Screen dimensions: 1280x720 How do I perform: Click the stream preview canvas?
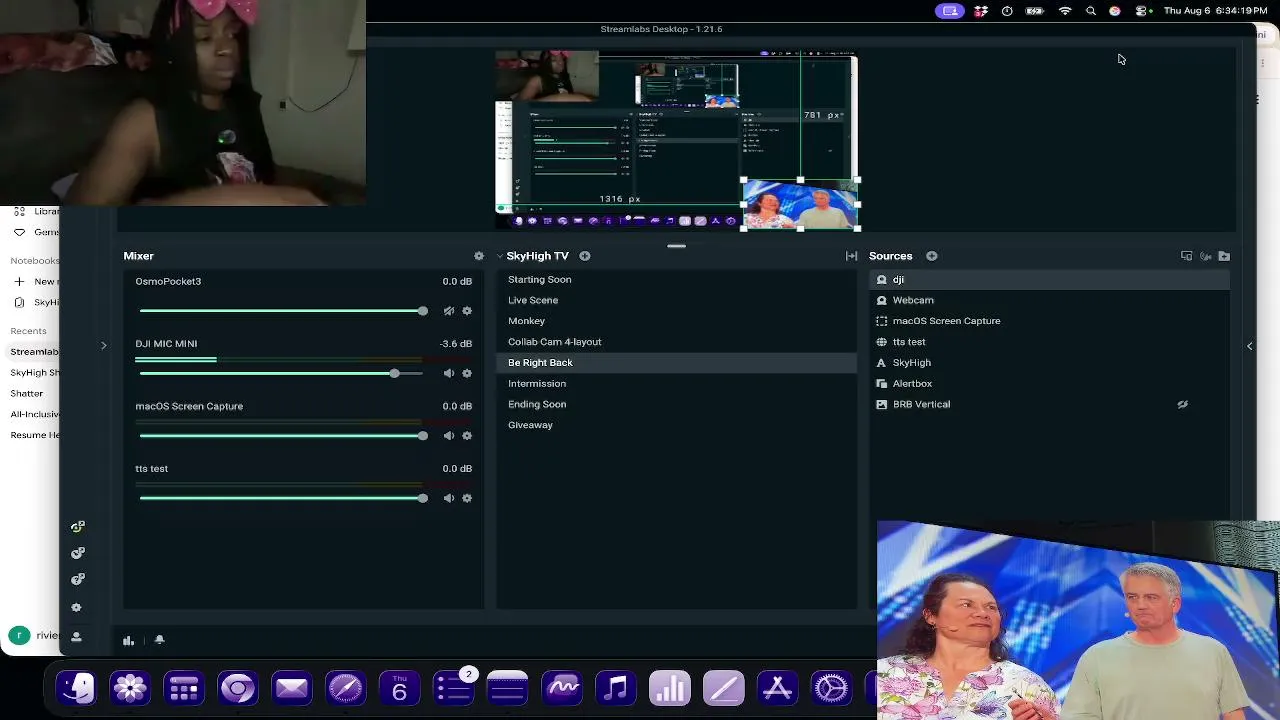point(677,141)
